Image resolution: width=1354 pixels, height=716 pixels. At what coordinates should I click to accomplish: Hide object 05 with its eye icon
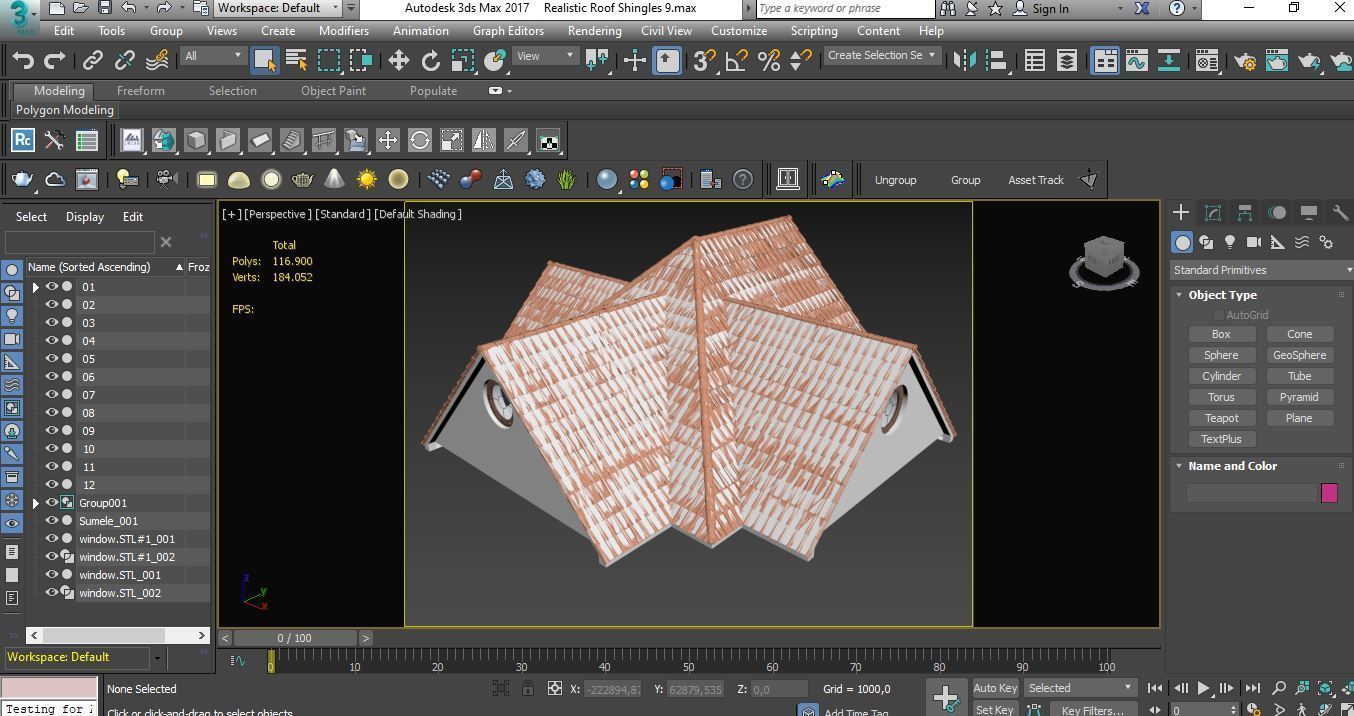pyautogui.click(x=52, y=359)
